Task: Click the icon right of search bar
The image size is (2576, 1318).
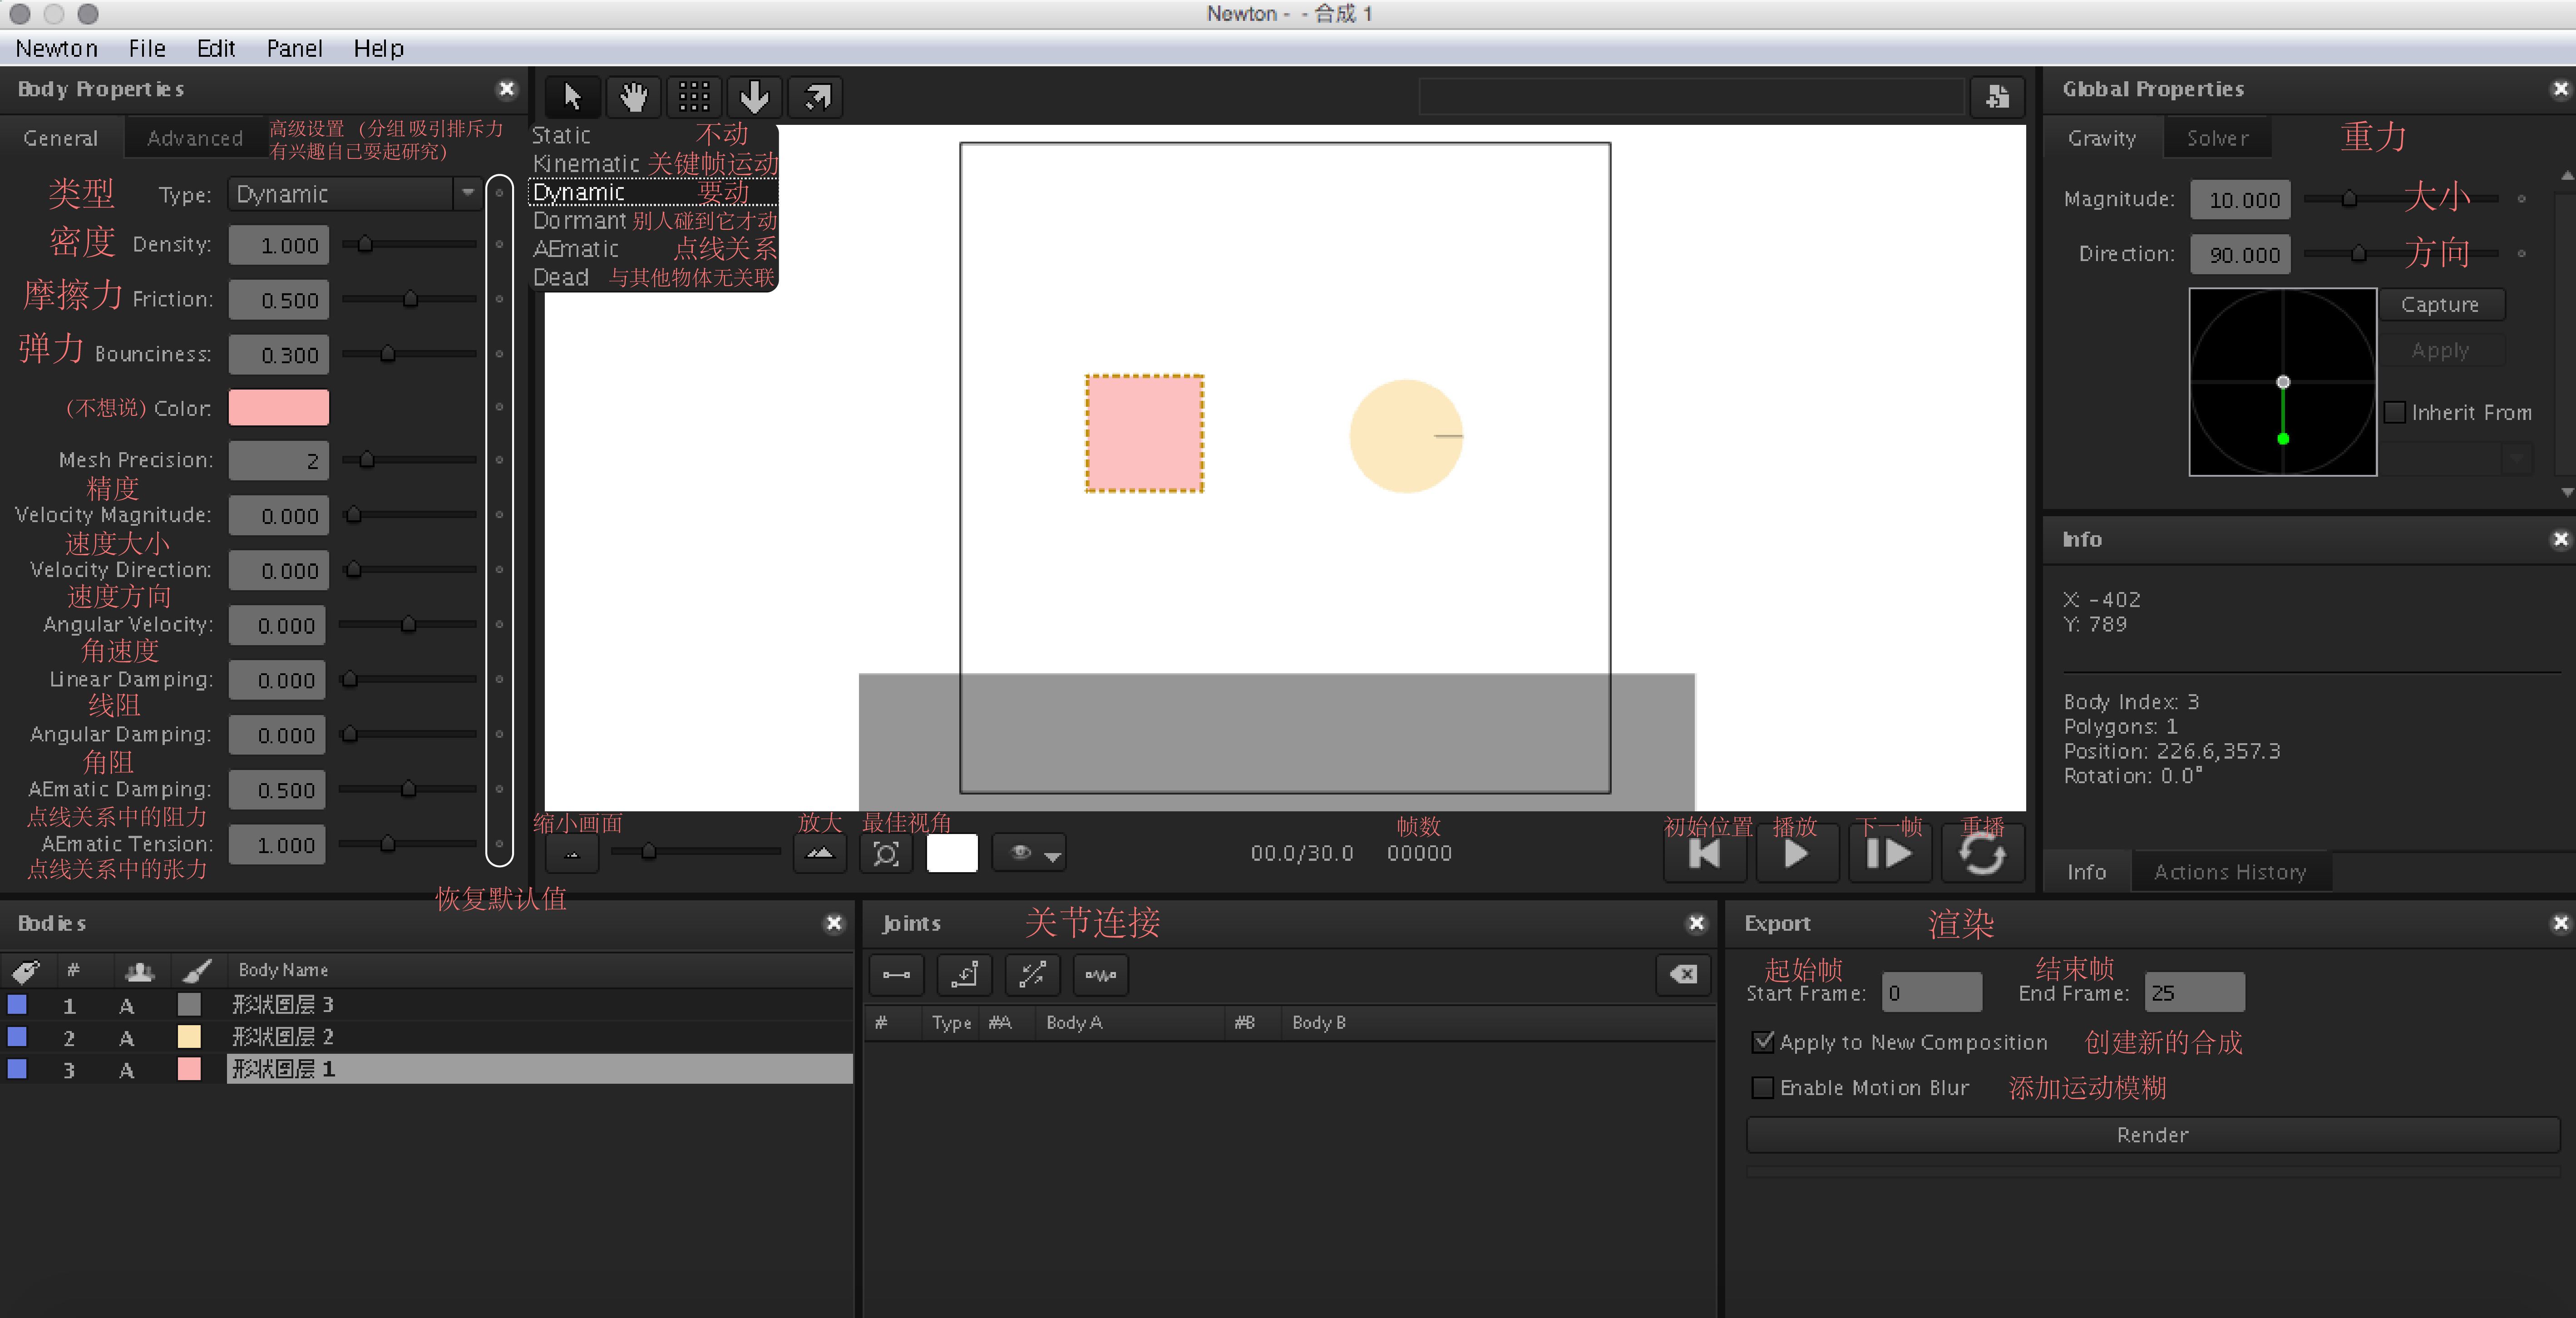Action: [1997, 97]
